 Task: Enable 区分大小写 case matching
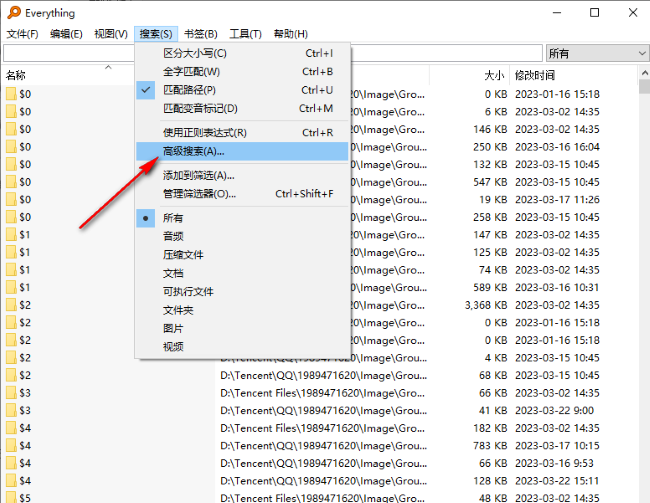click(194, 53)
